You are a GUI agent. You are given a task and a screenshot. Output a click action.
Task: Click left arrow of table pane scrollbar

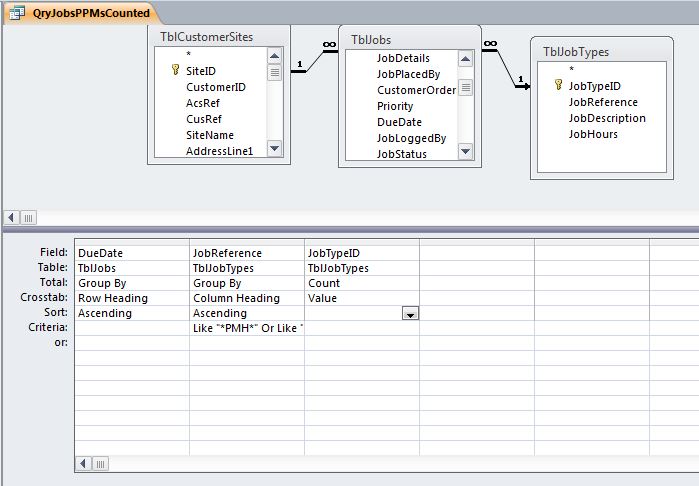(x=11, y=218)
